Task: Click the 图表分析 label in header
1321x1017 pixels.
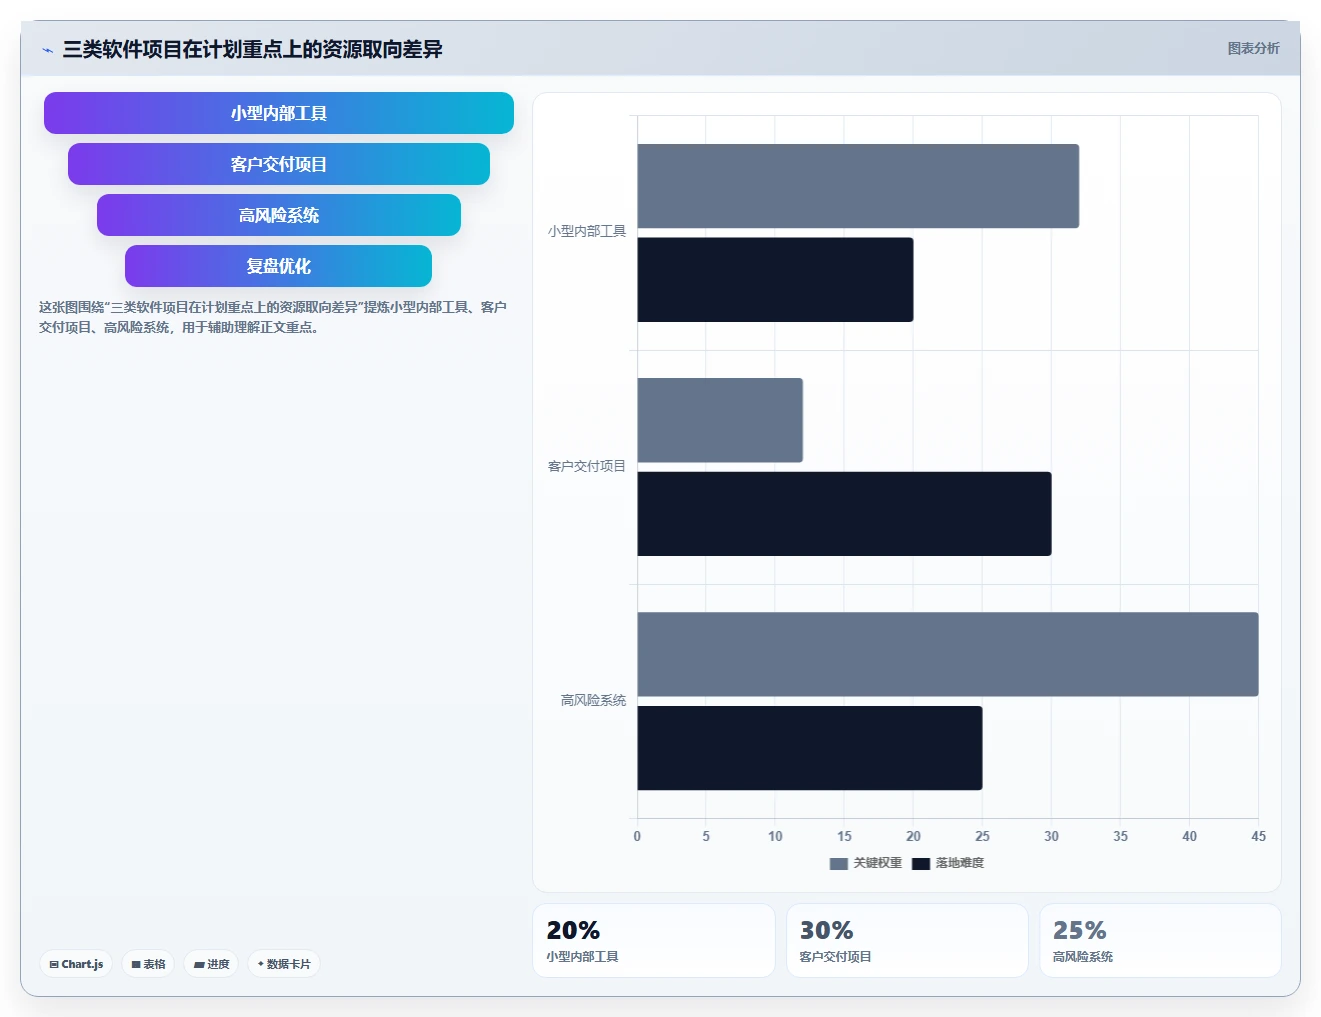Action: click(x=1253, y=48)
